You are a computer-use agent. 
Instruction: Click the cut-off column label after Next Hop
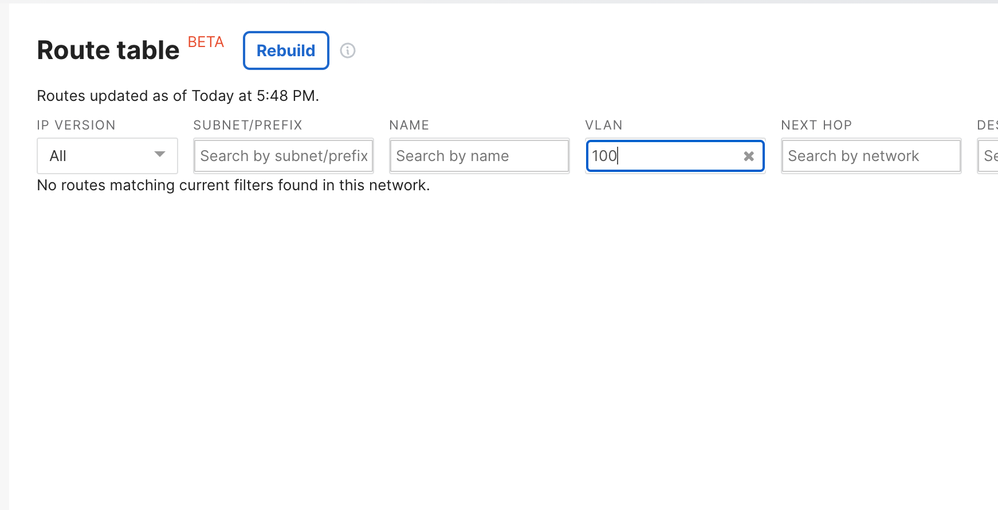(987, 125)
